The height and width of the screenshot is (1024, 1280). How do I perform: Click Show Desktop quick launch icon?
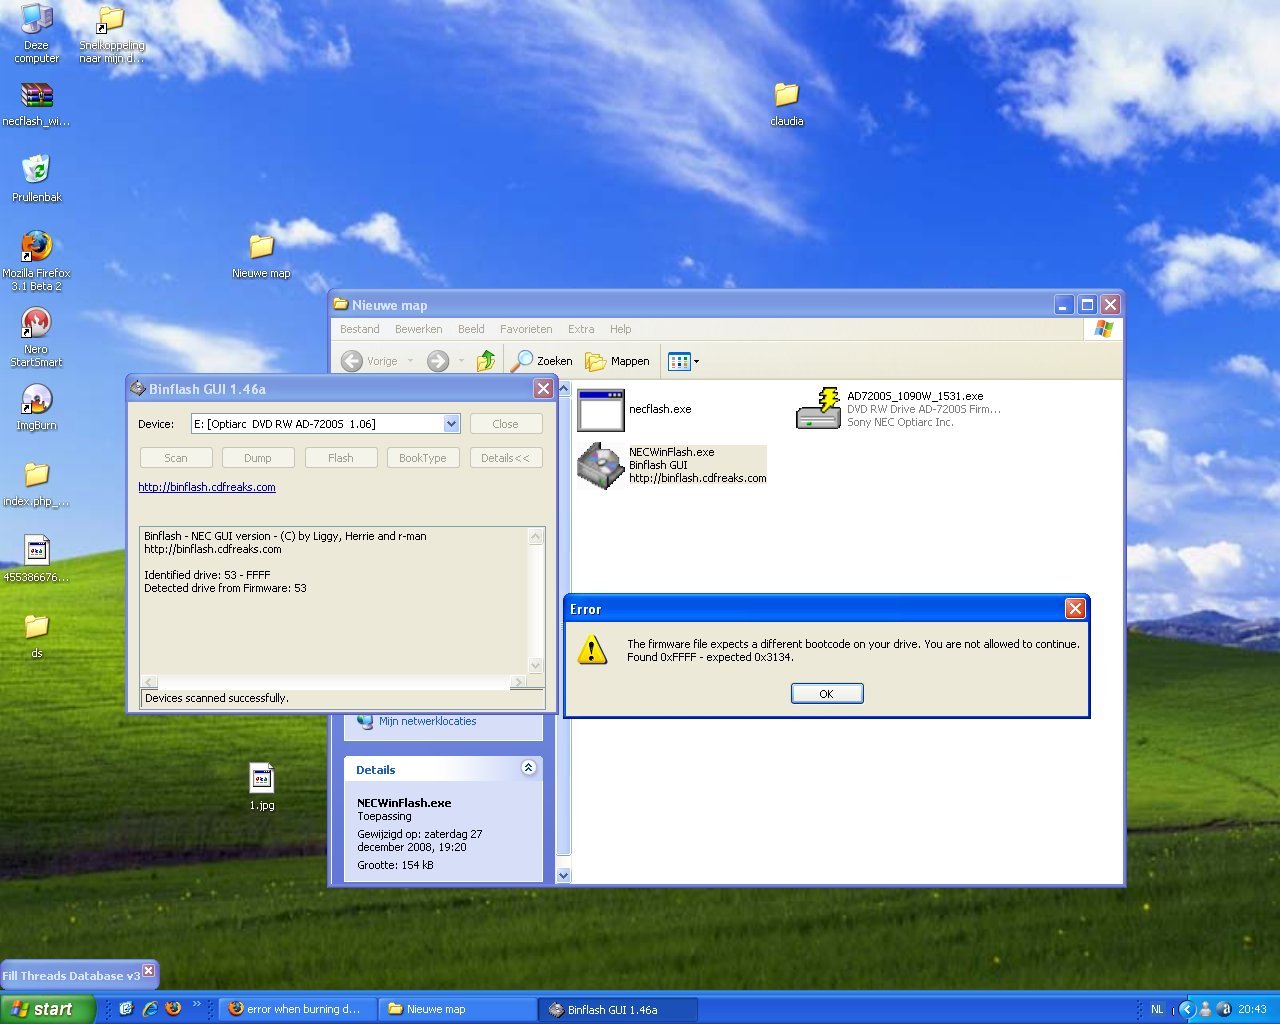[126, 1009]
